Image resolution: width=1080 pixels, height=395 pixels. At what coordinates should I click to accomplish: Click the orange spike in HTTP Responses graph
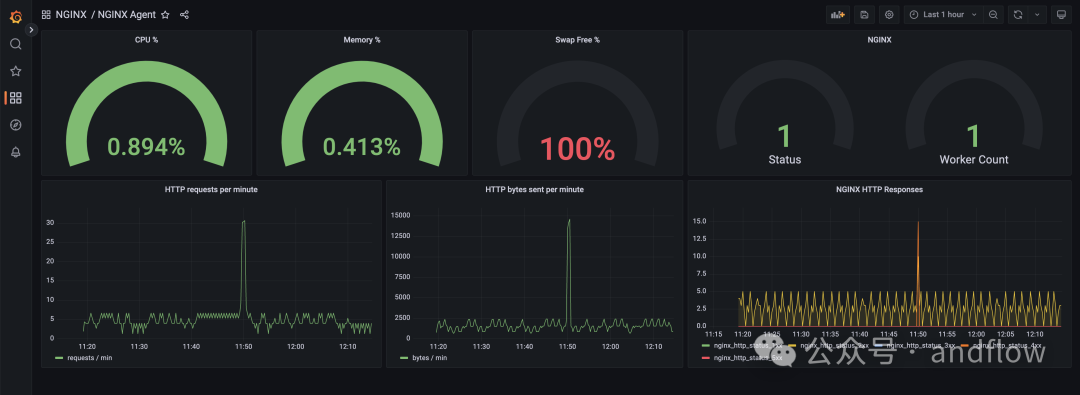[x=918, y=223]
